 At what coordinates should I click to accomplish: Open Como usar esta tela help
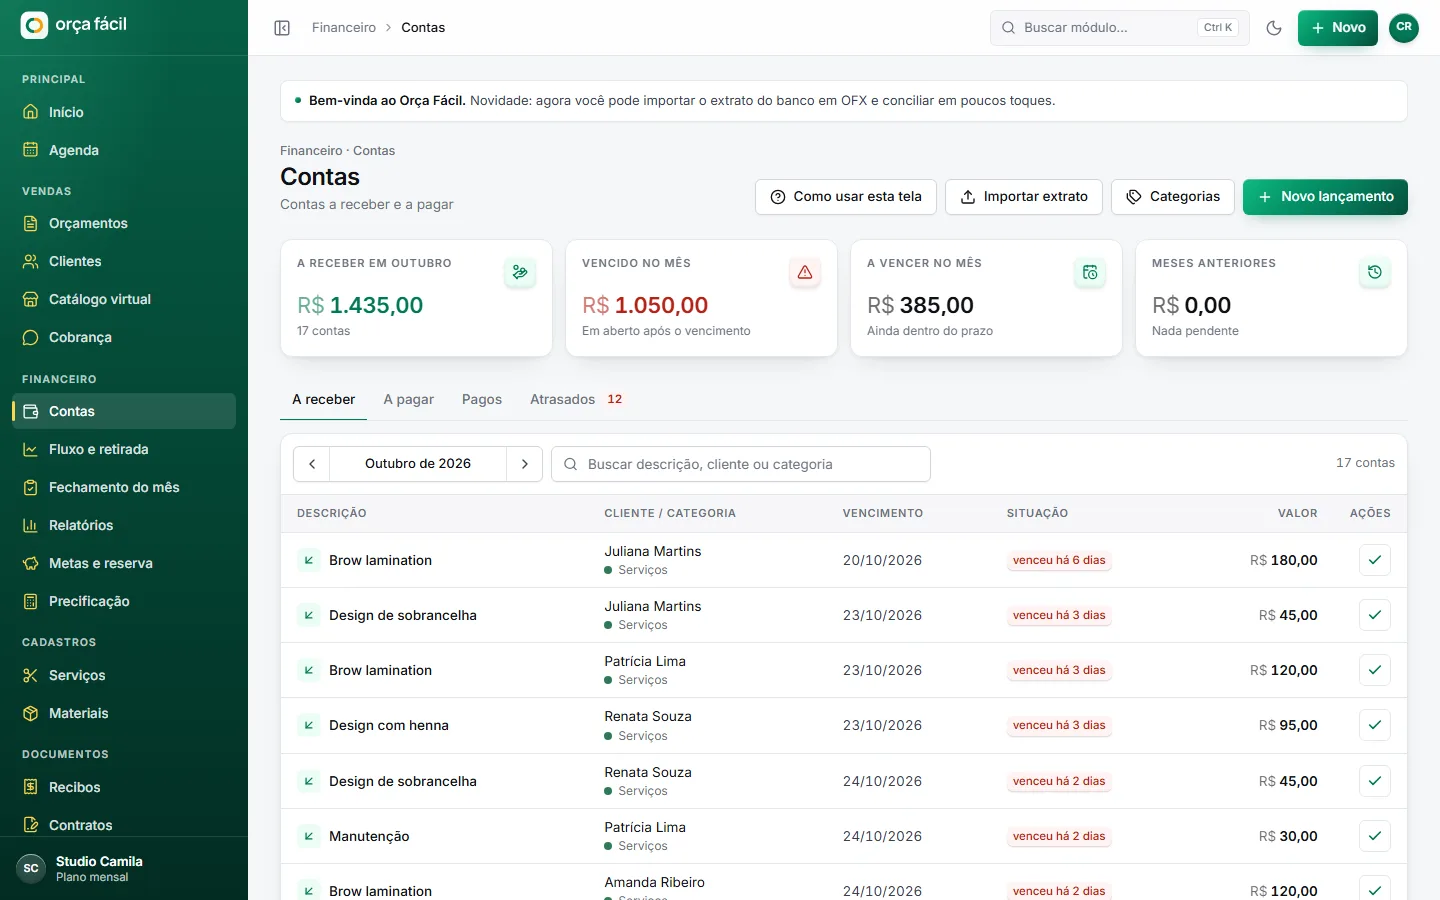[846, 197]
